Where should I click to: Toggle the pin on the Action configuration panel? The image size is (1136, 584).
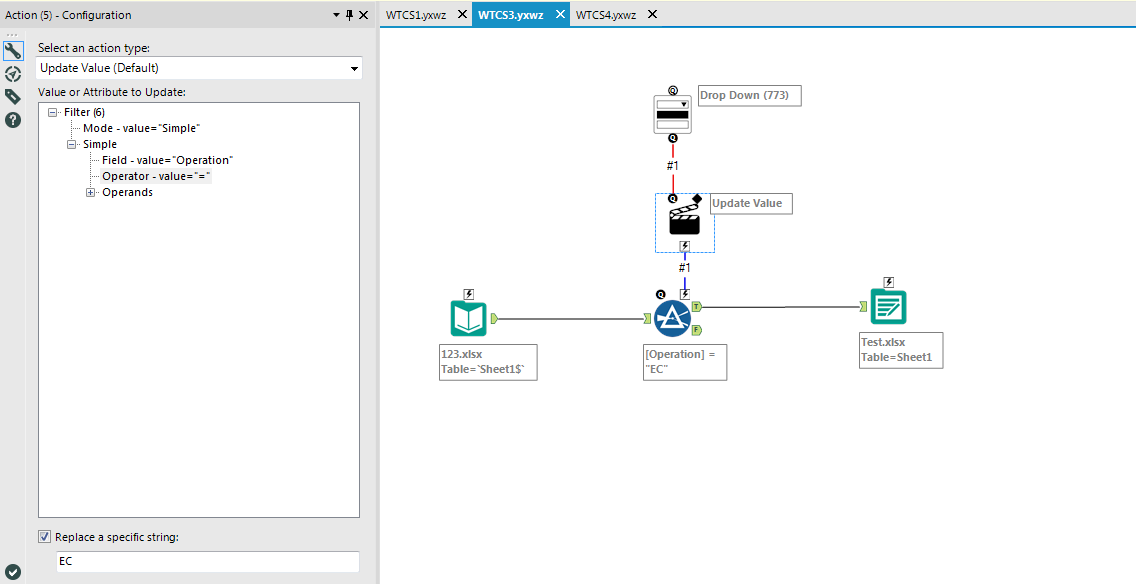click(x=350, y=15)
